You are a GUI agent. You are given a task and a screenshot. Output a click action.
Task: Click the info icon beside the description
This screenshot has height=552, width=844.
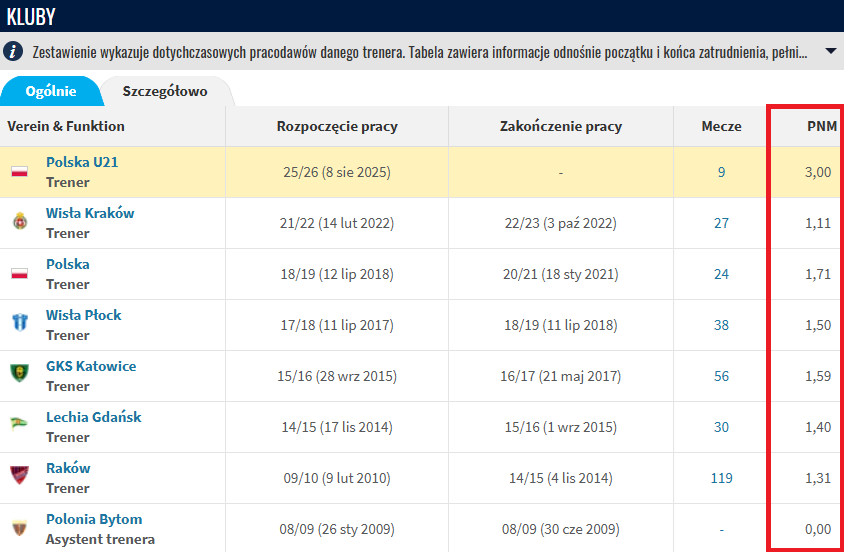(13, 52)
